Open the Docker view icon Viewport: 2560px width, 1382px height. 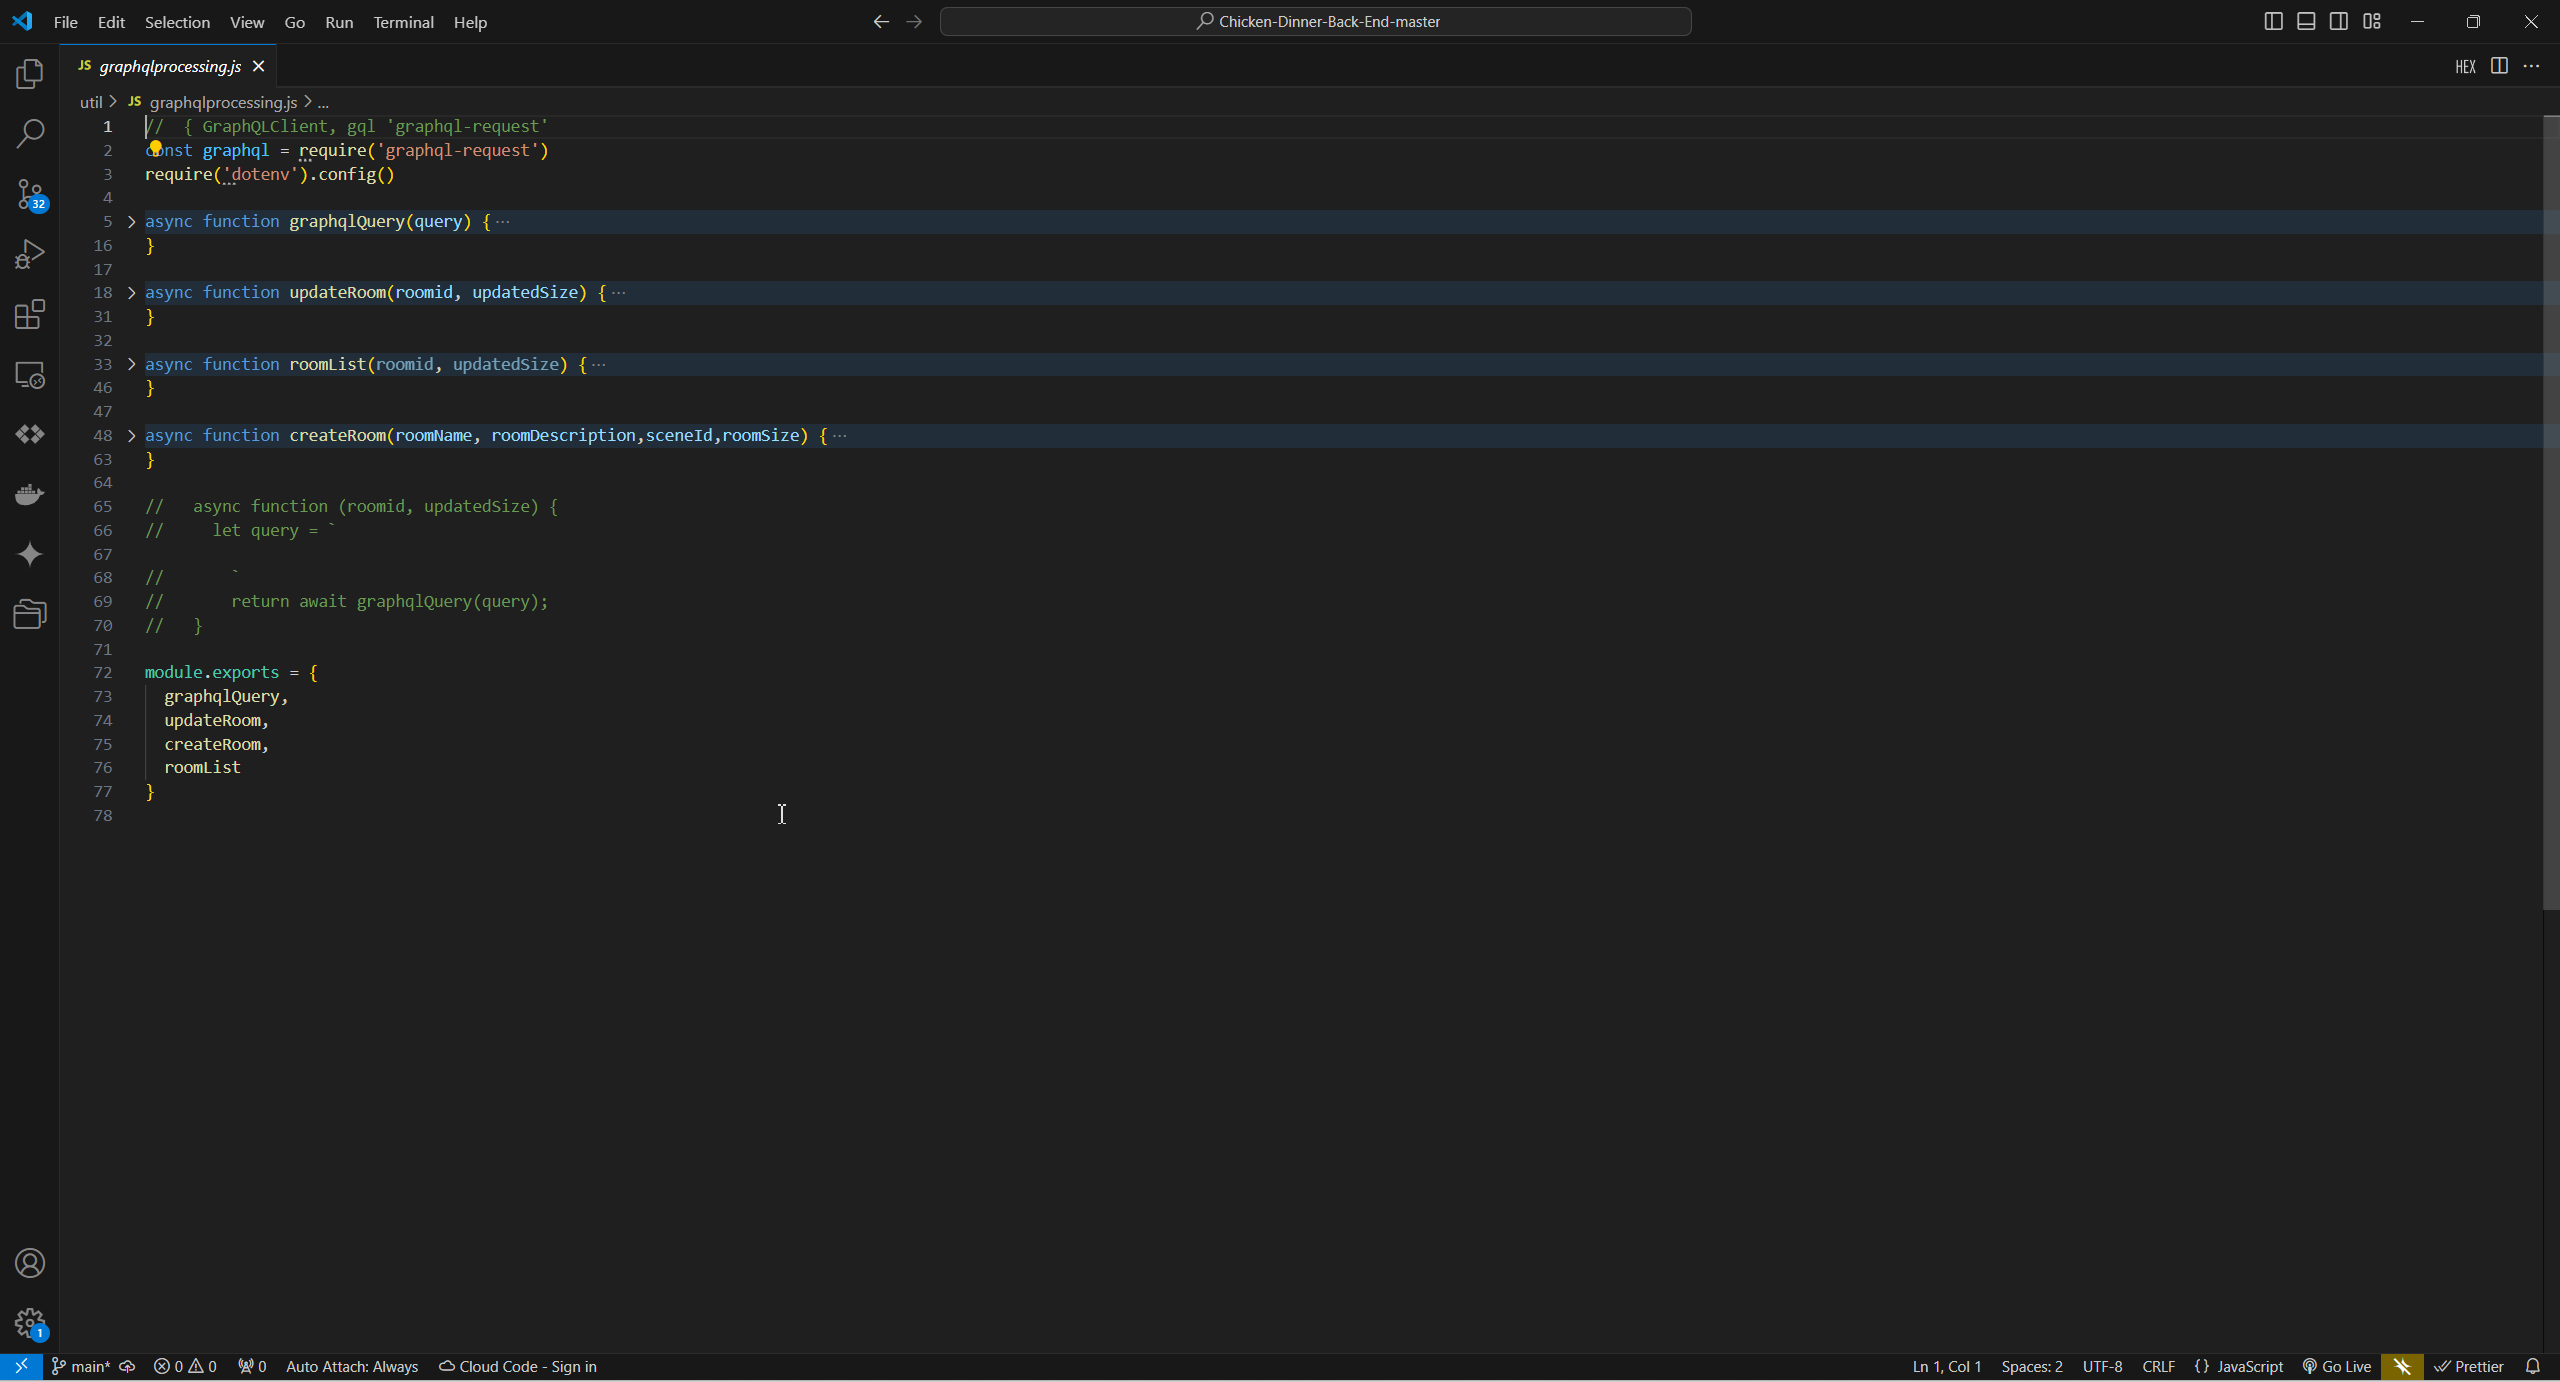30,494
